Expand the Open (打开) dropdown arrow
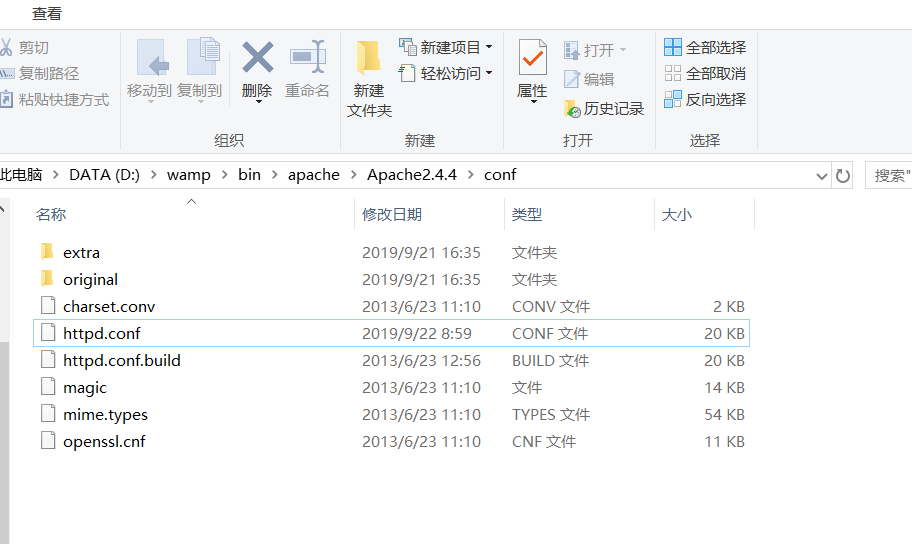912x544 pixels. coord(623,50)
